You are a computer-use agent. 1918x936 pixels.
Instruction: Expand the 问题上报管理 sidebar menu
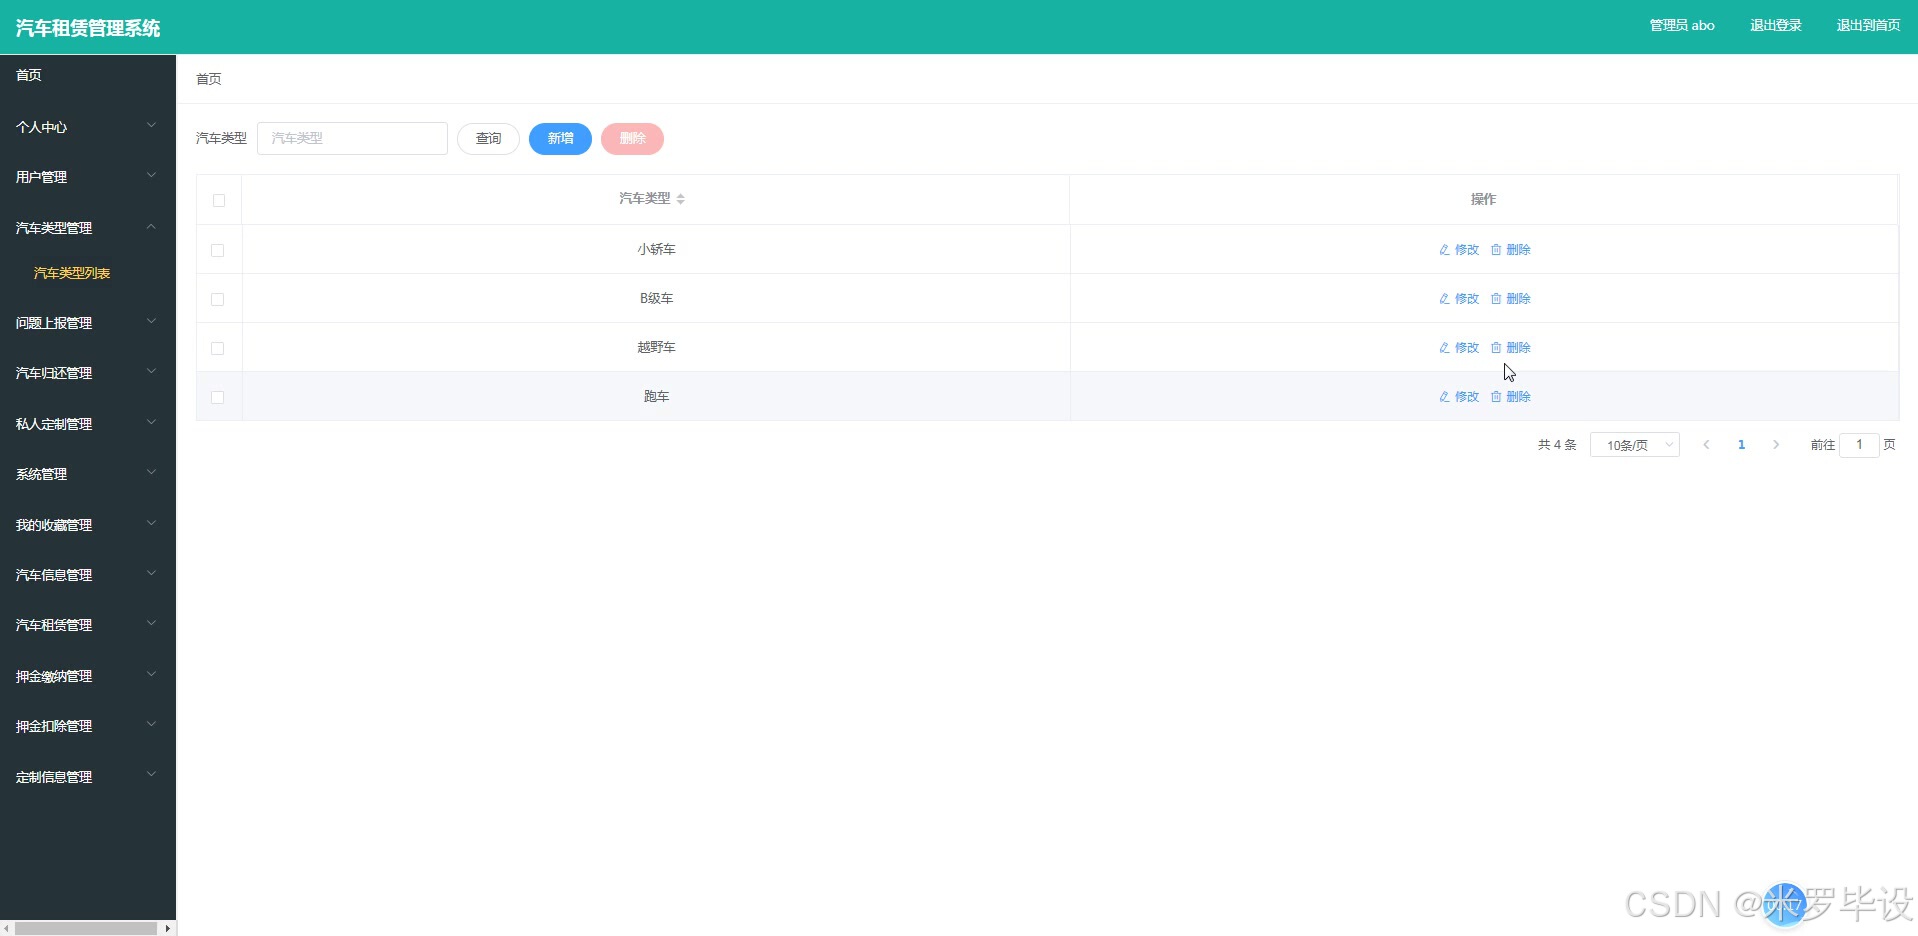click(88, 323)
